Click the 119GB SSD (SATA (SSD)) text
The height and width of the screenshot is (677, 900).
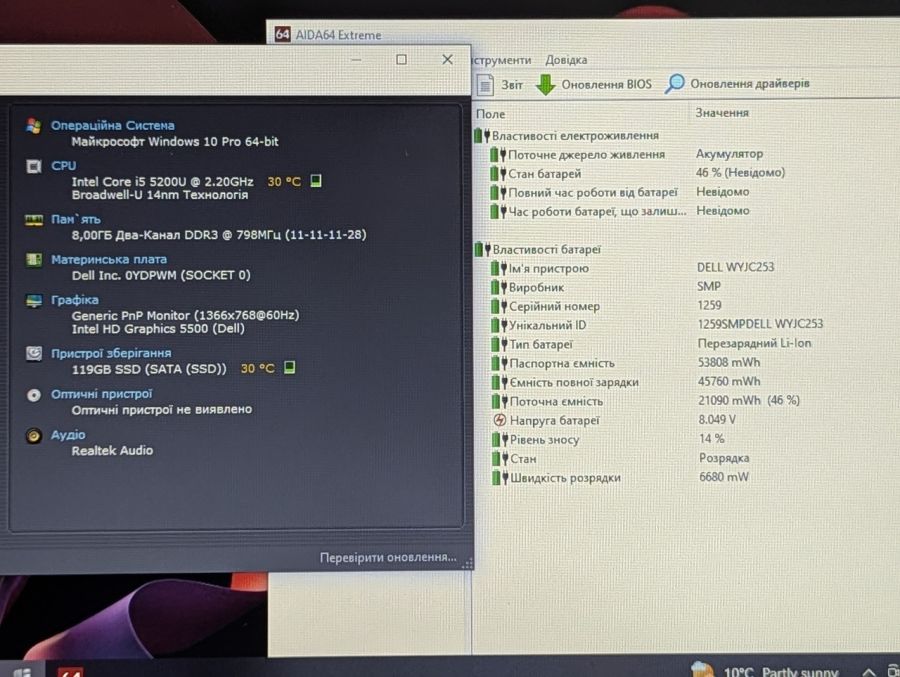149,369
